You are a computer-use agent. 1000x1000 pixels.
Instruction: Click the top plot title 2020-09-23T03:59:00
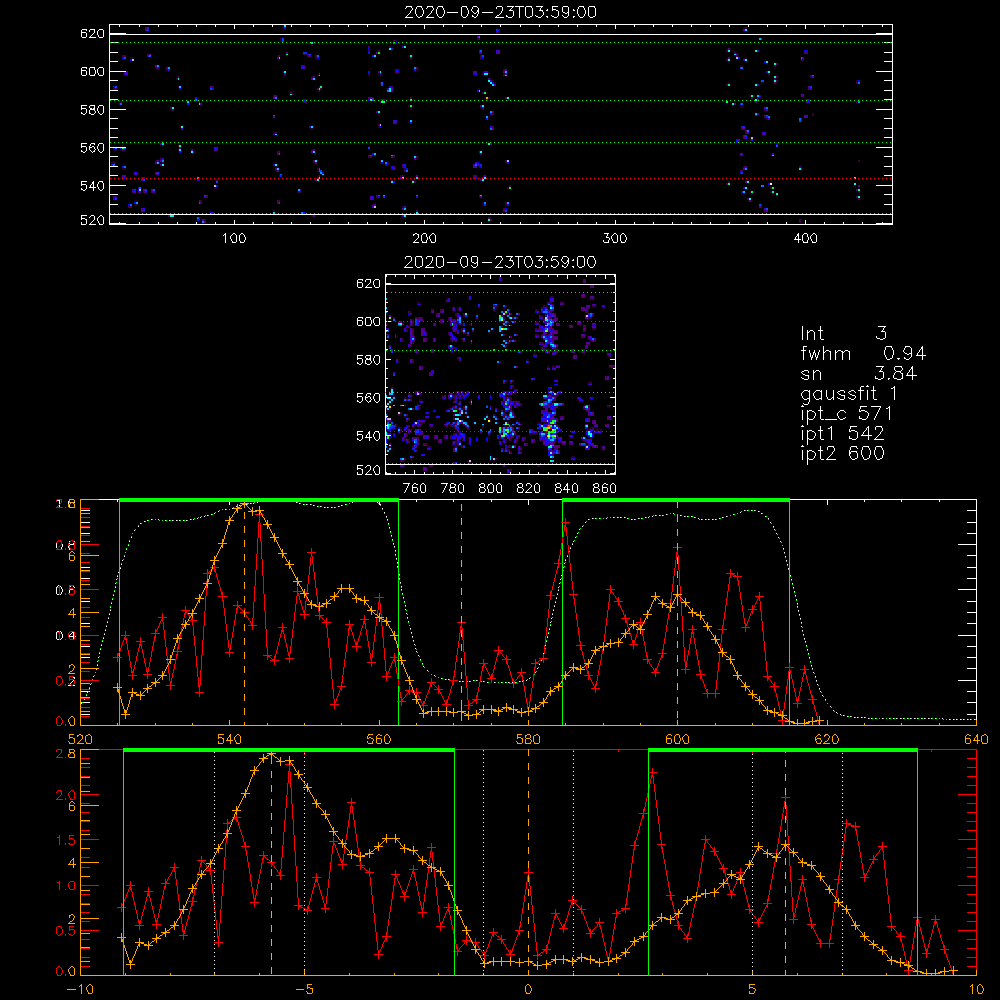click(x=501, y=12)
